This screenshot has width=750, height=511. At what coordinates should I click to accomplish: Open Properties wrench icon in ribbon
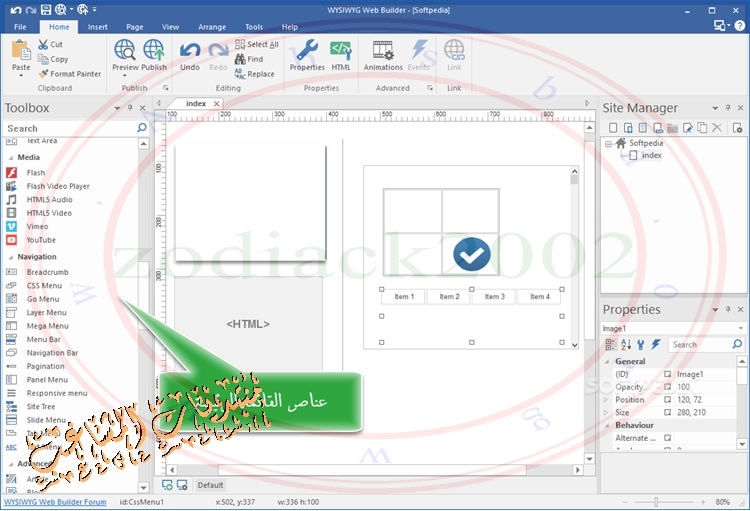tap(307, 50)
